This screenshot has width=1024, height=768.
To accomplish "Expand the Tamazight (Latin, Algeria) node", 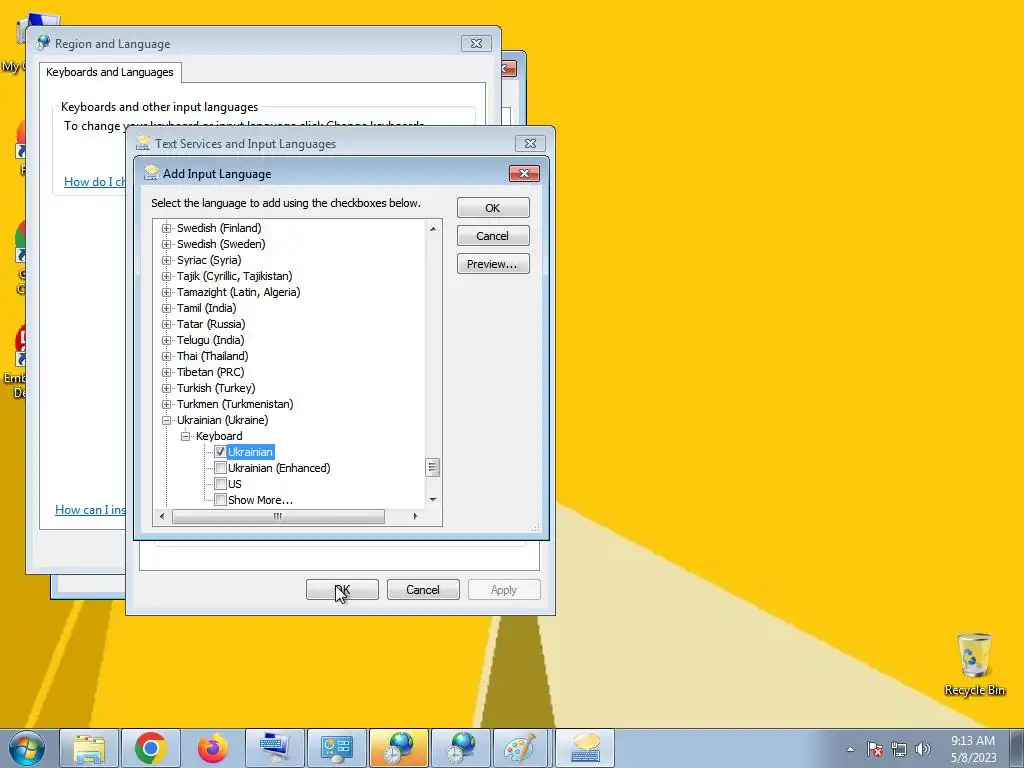I will (x=167, y=292).
